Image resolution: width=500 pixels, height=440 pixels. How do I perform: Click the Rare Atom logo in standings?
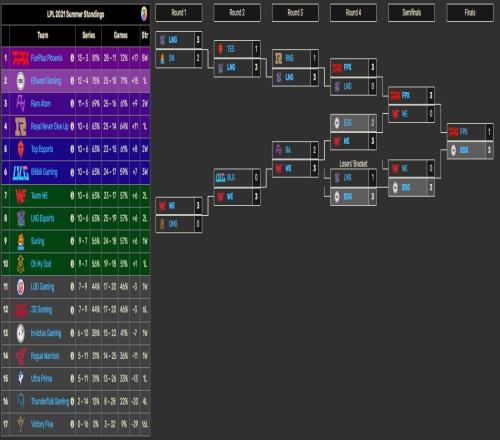coord(21,104)
